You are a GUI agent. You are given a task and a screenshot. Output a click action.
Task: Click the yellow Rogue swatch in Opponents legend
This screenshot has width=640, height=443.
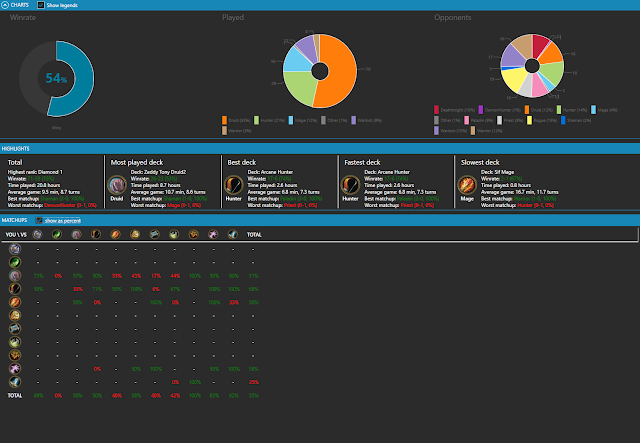coord(529,120)
